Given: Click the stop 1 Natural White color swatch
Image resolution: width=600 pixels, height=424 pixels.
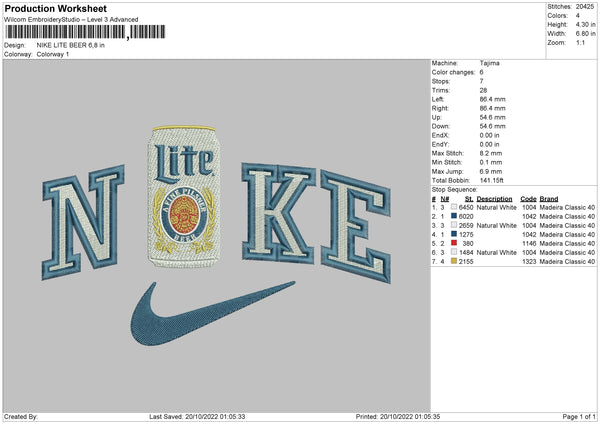Looking at the screenshot, I should coord(454,207).
